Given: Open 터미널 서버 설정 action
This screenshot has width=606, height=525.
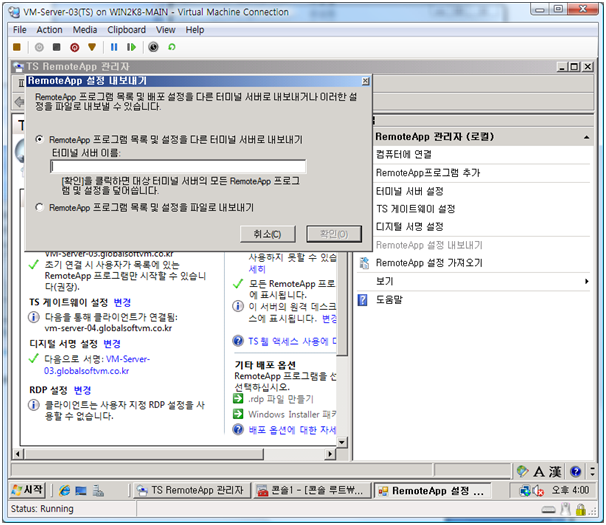Looking at the screenshot, I should [x=409, y=191].
